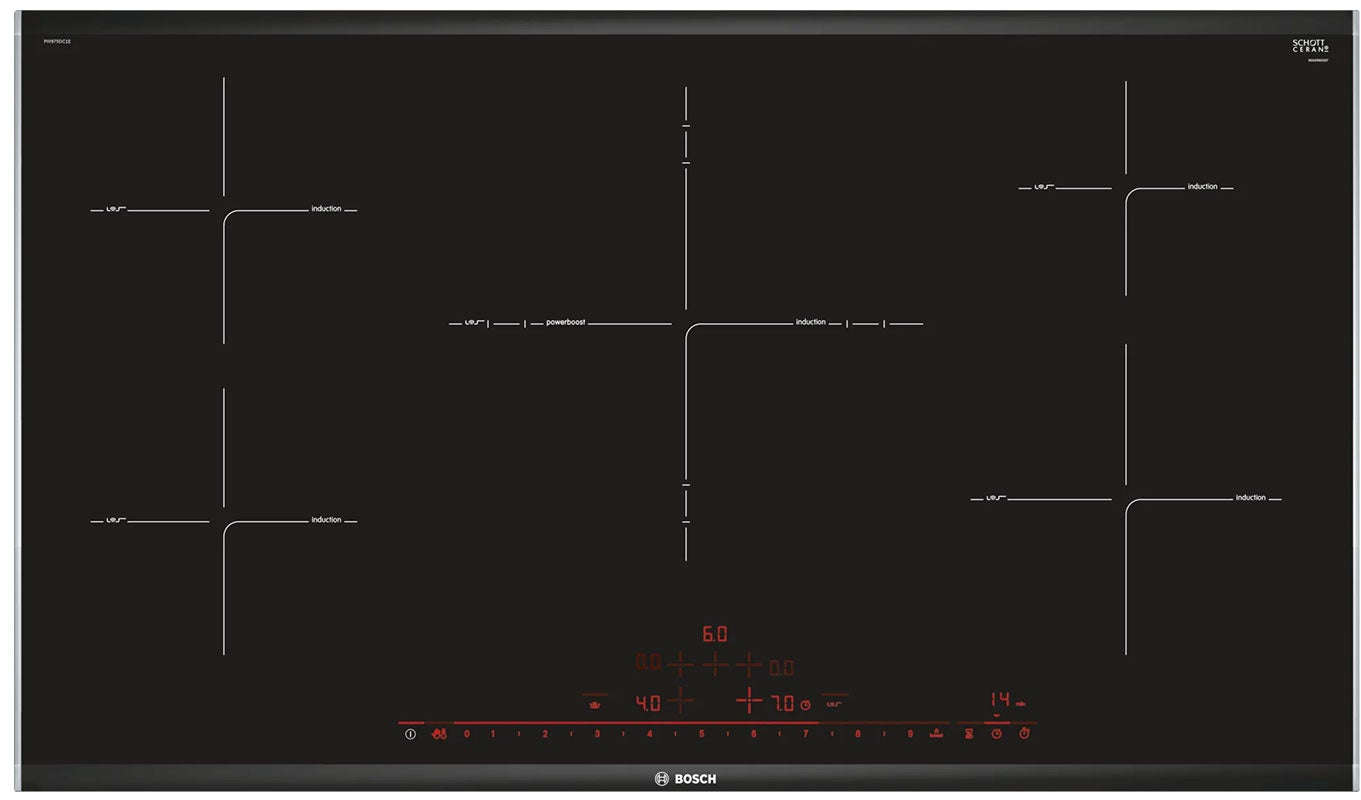Select the front-right zone cross showing 7.0
This screenshot has width=1361, height=800.
pyautogui.click(x=749, y=700)
